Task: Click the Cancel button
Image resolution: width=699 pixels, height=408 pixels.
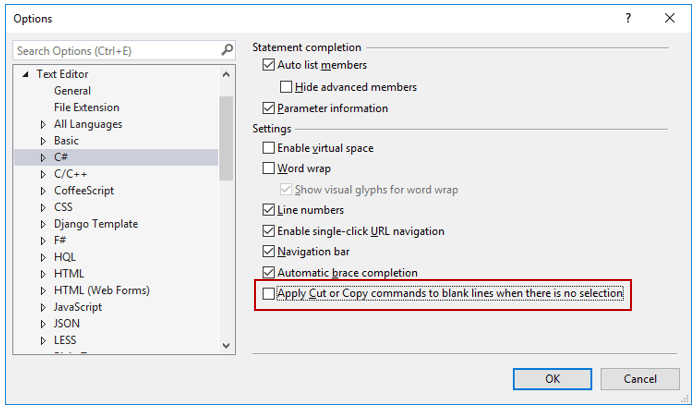Action: point(640,379)
